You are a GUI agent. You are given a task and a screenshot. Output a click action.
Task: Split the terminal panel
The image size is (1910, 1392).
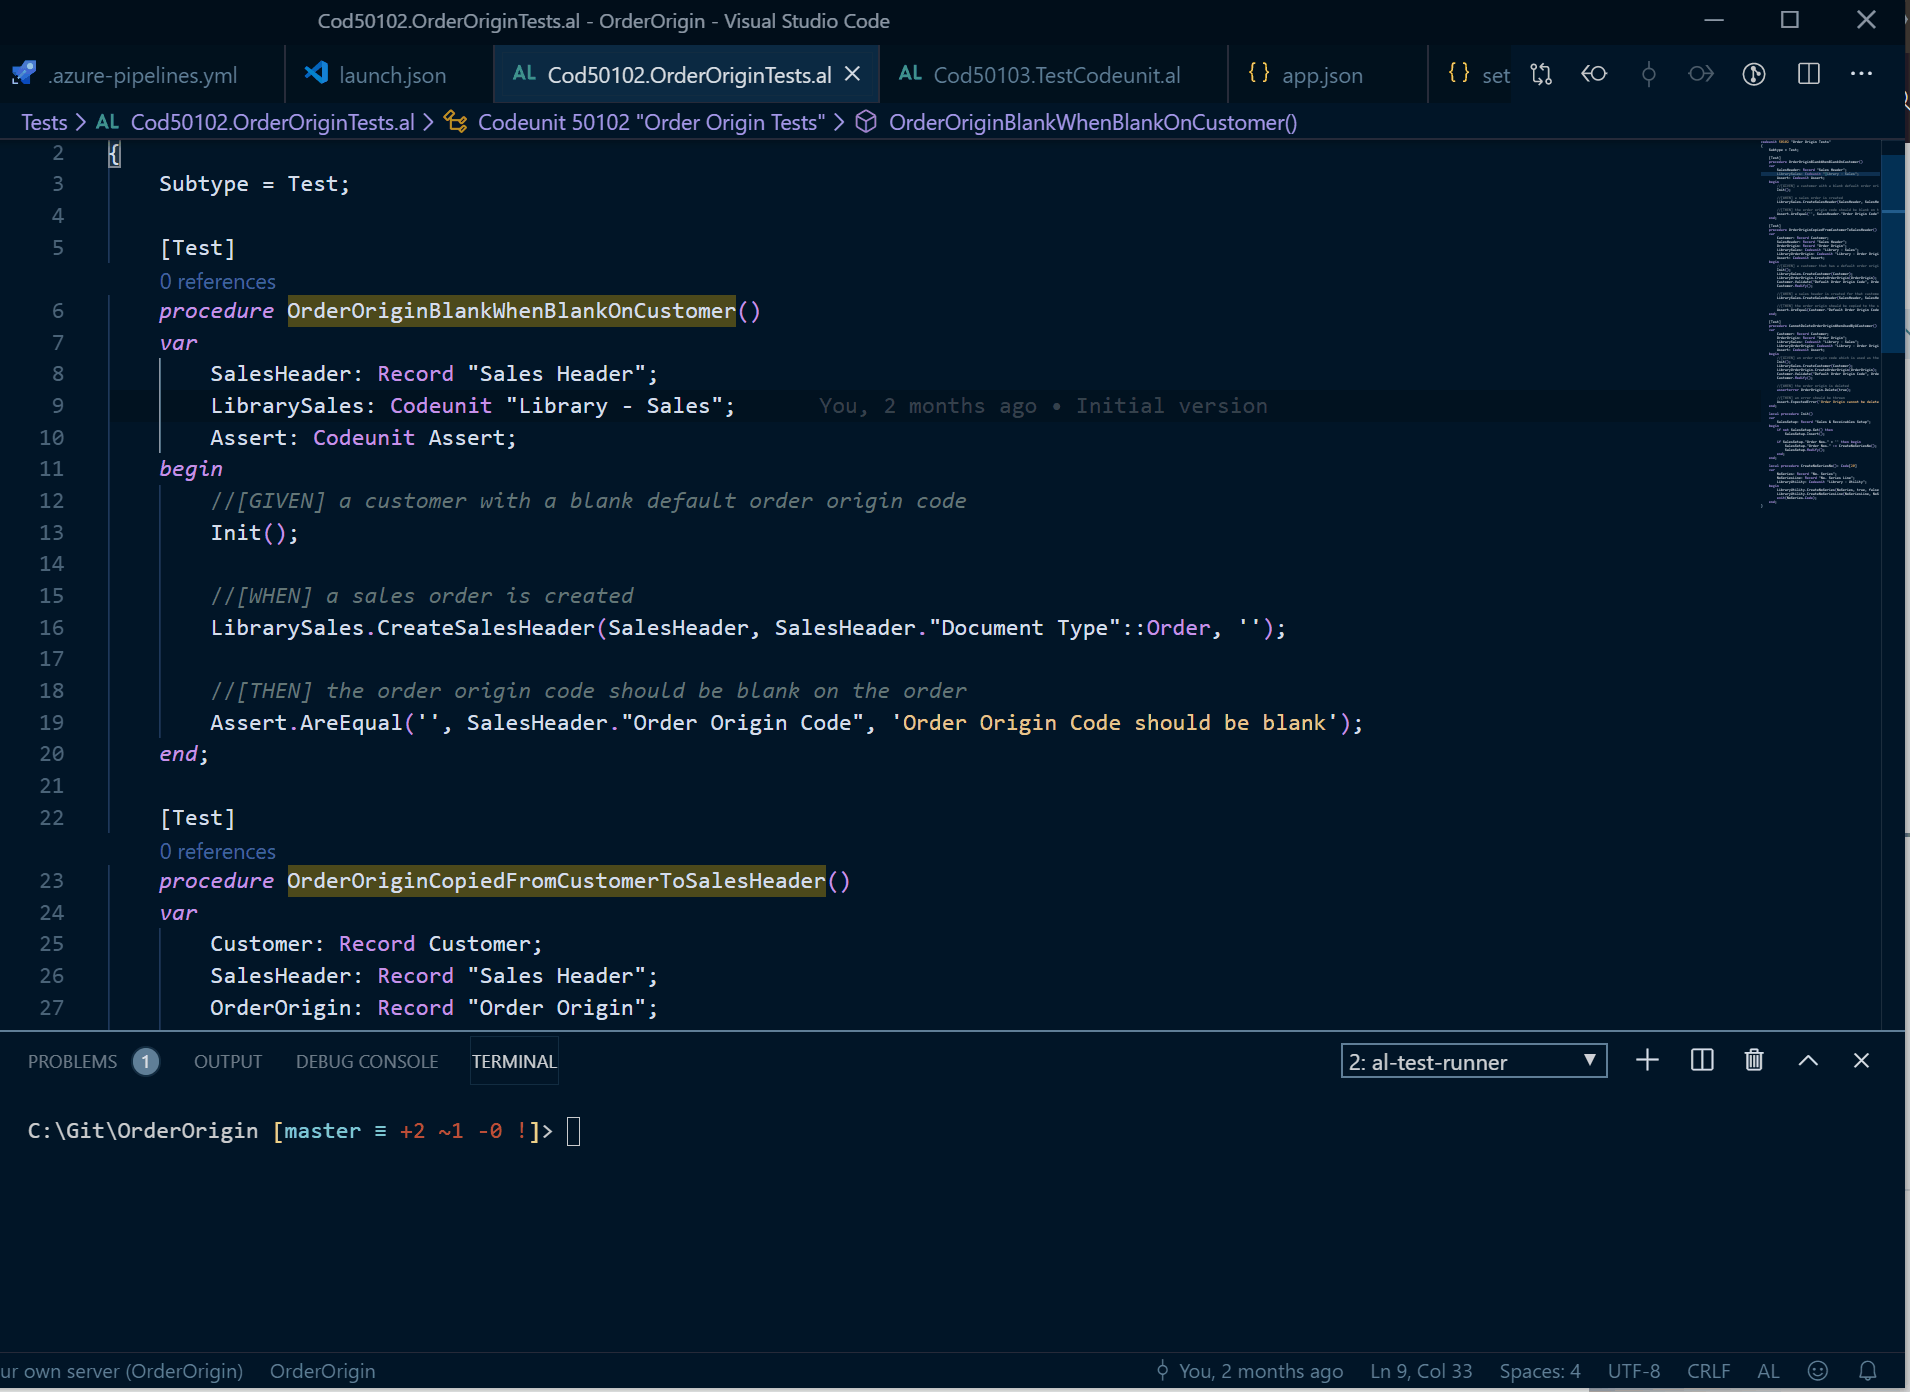tap(1701, 1061)
